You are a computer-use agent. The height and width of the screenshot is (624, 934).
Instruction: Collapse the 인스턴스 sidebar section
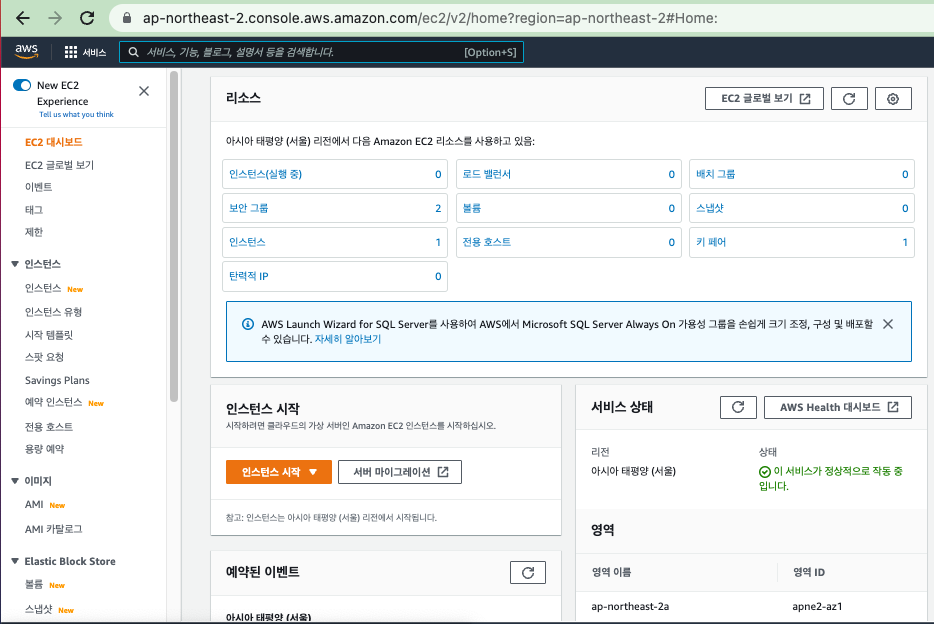pos(15,264)
